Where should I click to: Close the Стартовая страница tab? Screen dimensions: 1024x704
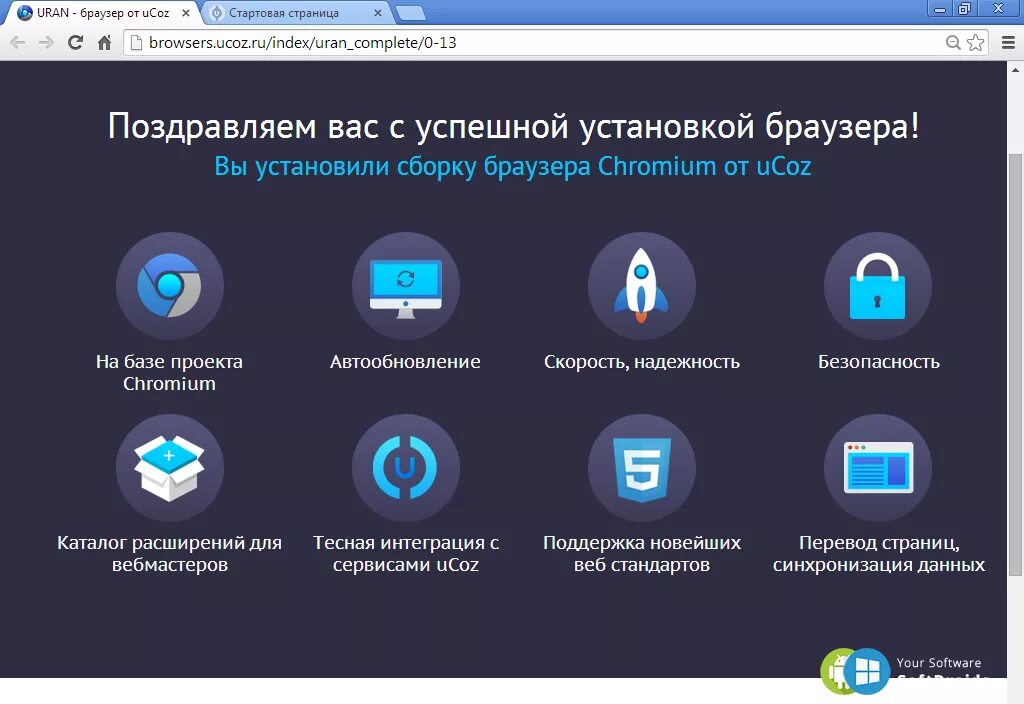[377, 13]
